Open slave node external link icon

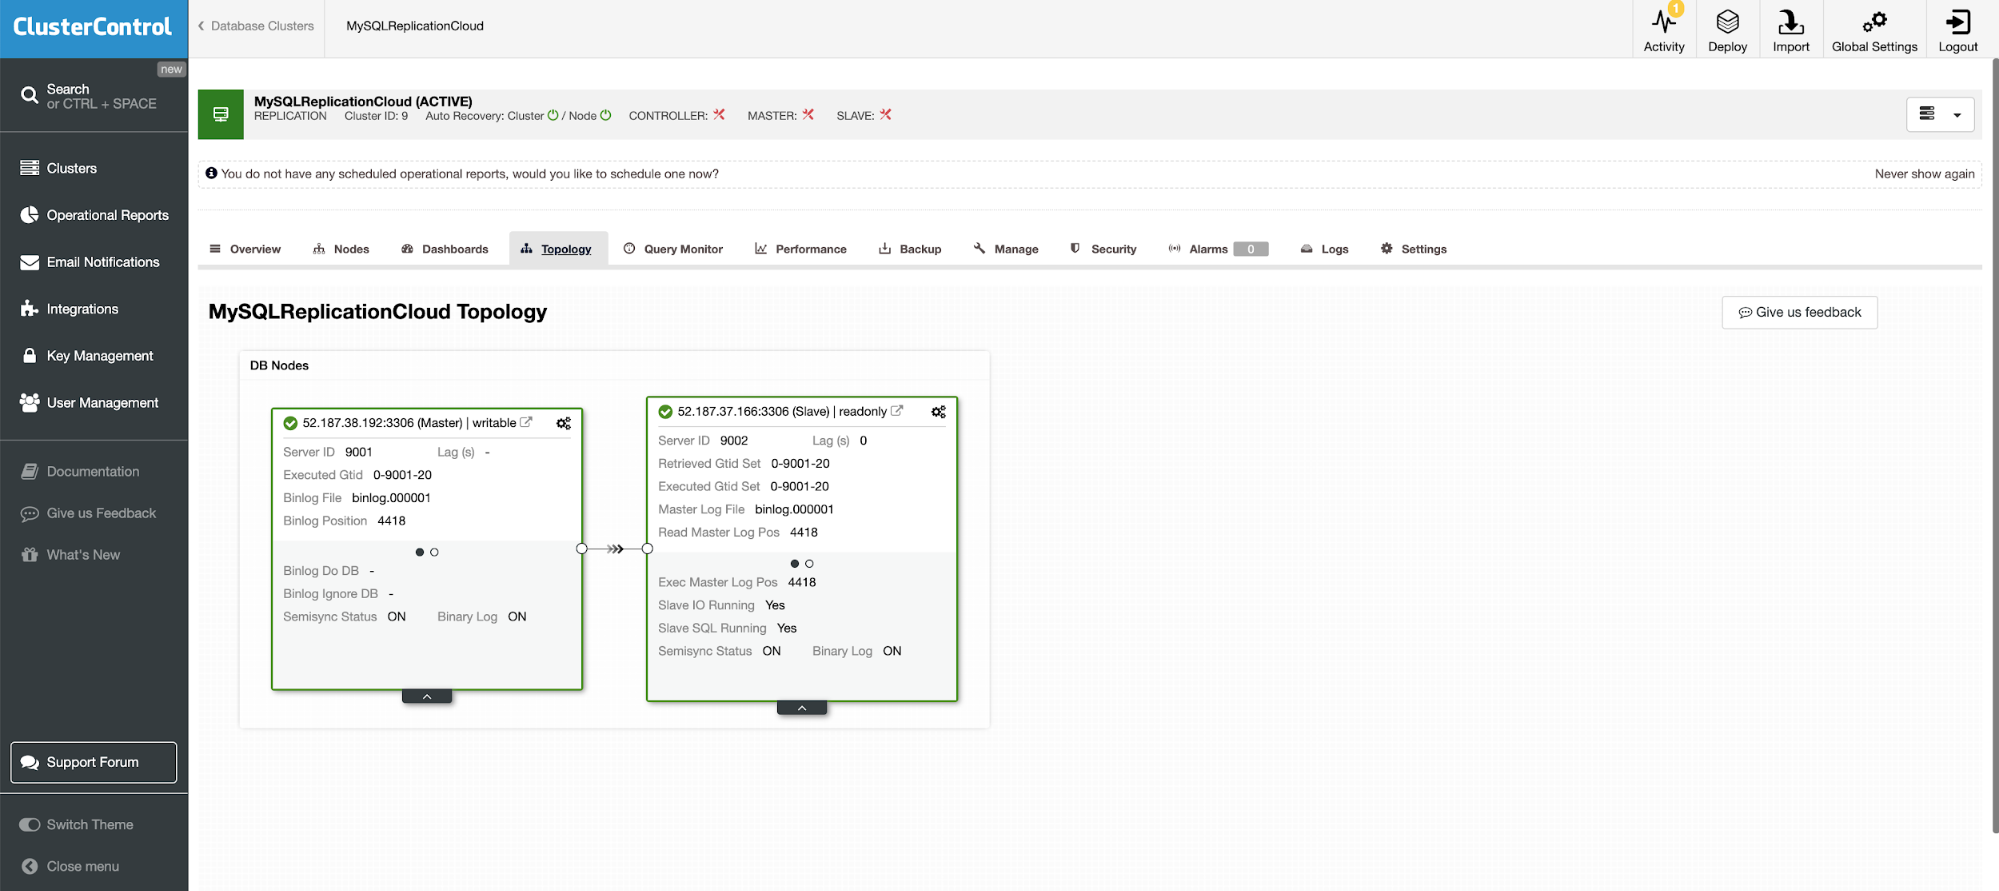click(x=897, y=411)
